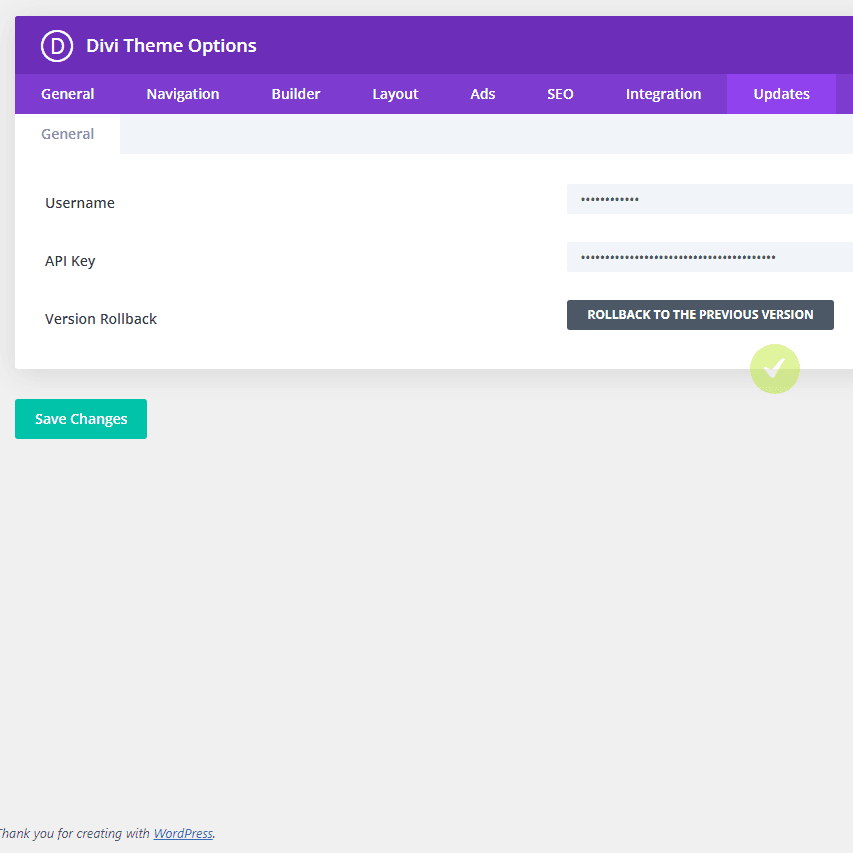Focus the Username input field

pos(710,199)
